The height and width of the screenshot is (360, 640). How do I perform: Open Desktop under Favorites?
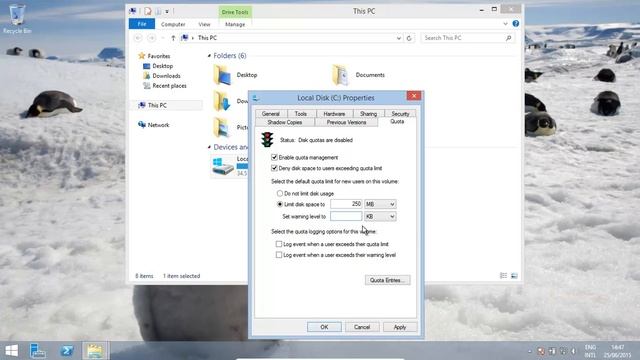[162, 66]
